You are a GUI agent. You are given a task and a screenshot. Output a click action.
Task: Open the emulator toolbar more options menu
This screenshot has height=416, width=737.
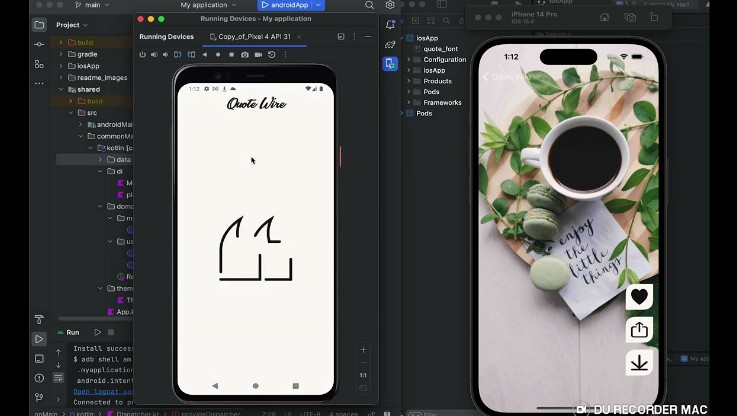coord(285,55)
